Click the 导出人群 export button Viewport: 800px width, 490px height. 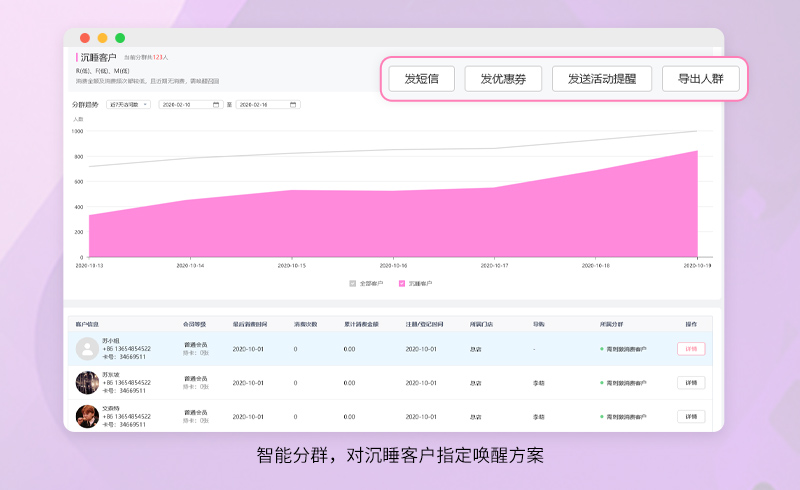click(700, 79)
